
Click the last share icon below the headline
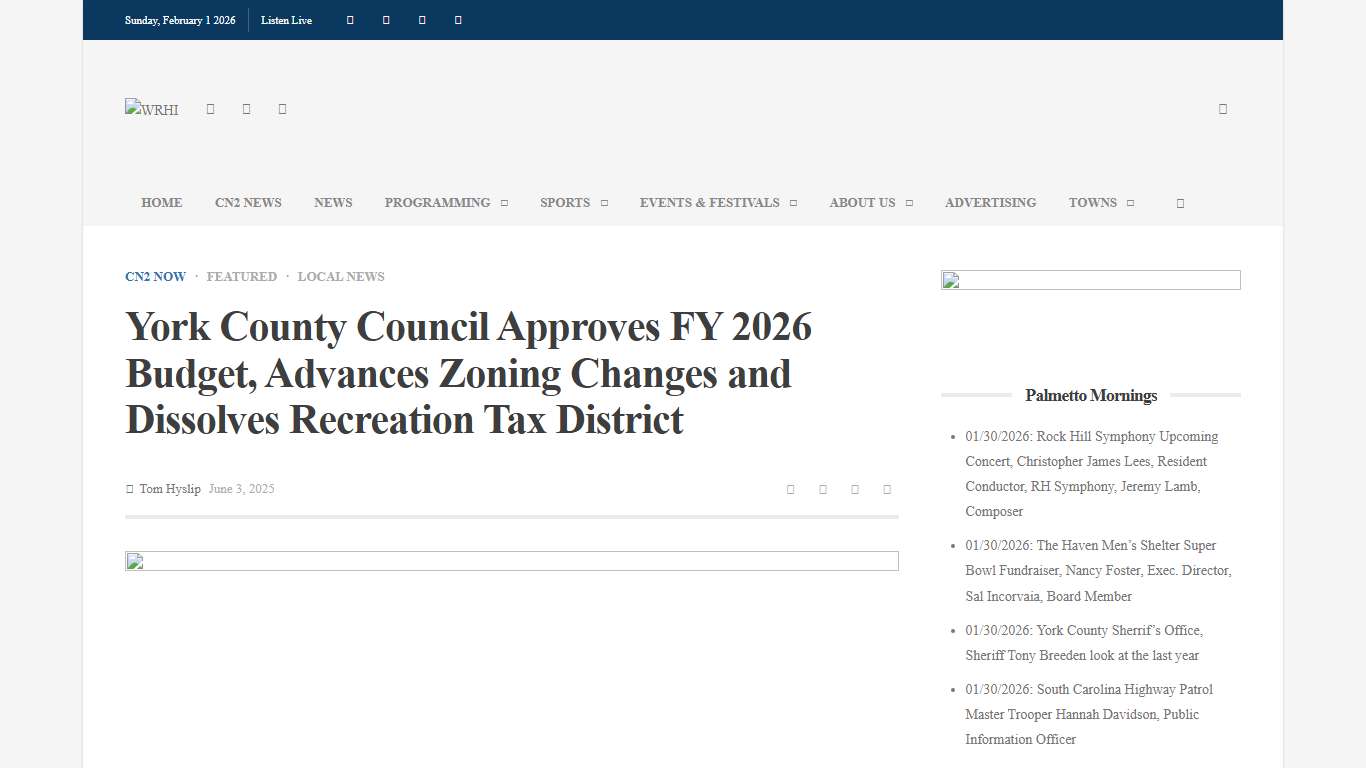(887, 489)
